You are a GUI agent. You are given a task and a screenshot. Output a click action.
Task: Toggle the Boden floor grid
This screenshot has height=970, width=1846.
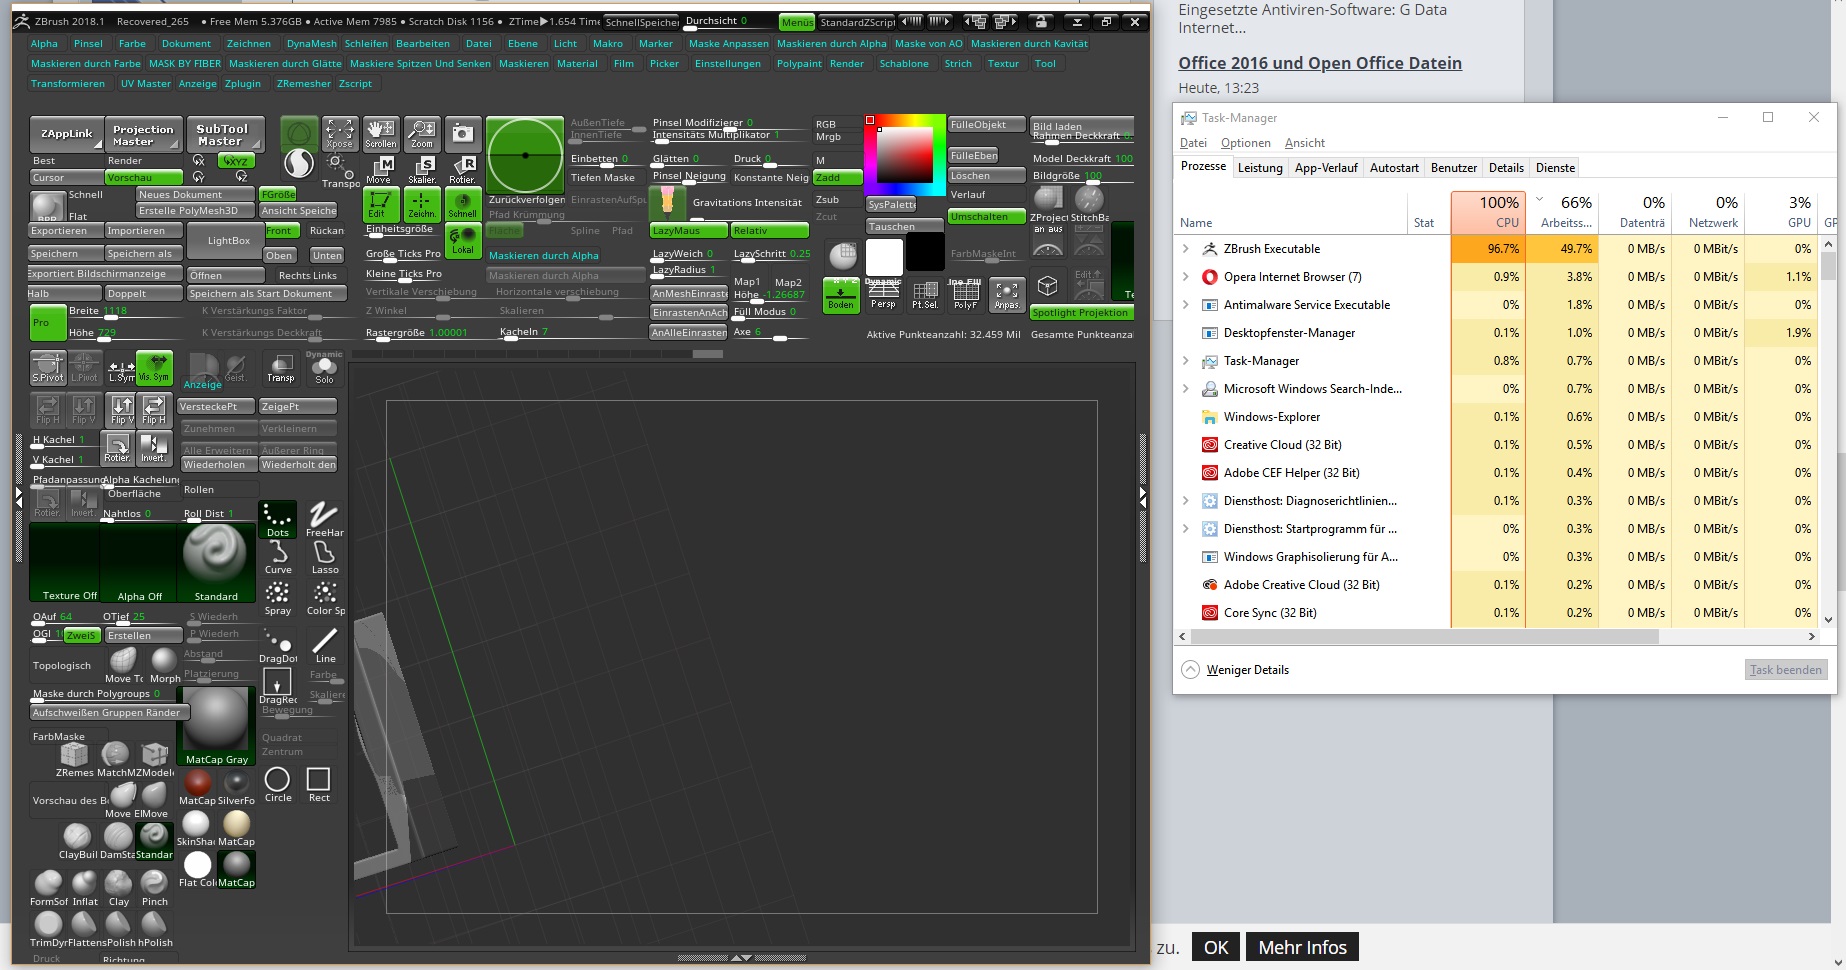click(x=841, y=294)
